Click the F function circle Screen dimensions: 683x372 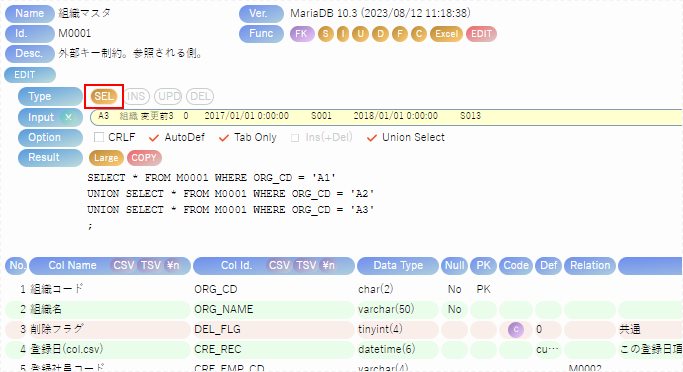click(x=400, y=34)
